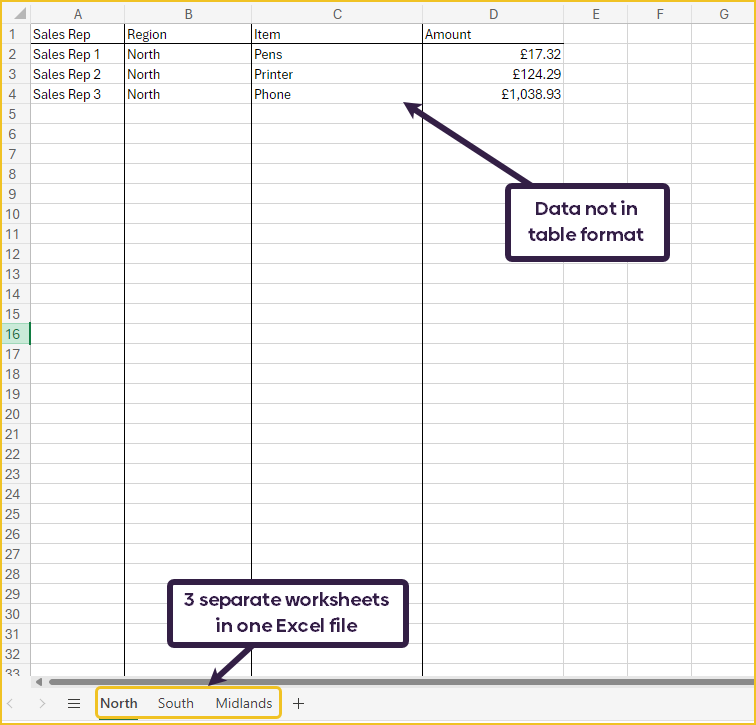
Task: Click the add new sheet plus icon
Action: pos(298,703)
